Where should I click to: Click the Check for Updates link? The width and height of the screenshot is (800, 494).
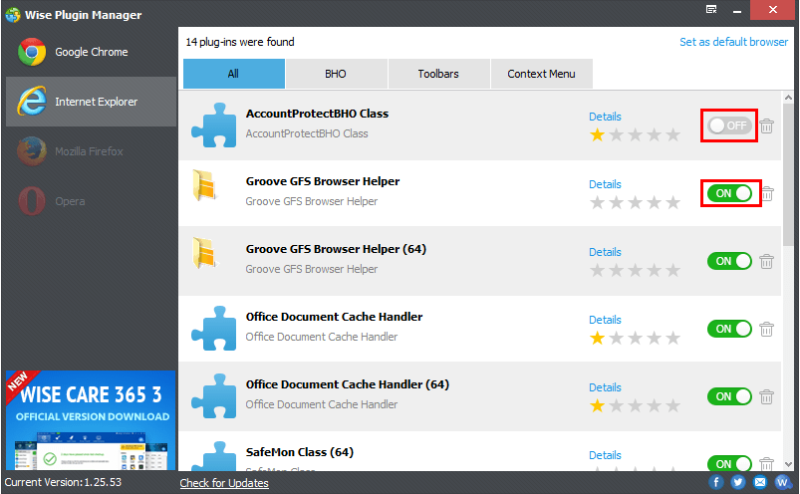click(x=224, y=483)
